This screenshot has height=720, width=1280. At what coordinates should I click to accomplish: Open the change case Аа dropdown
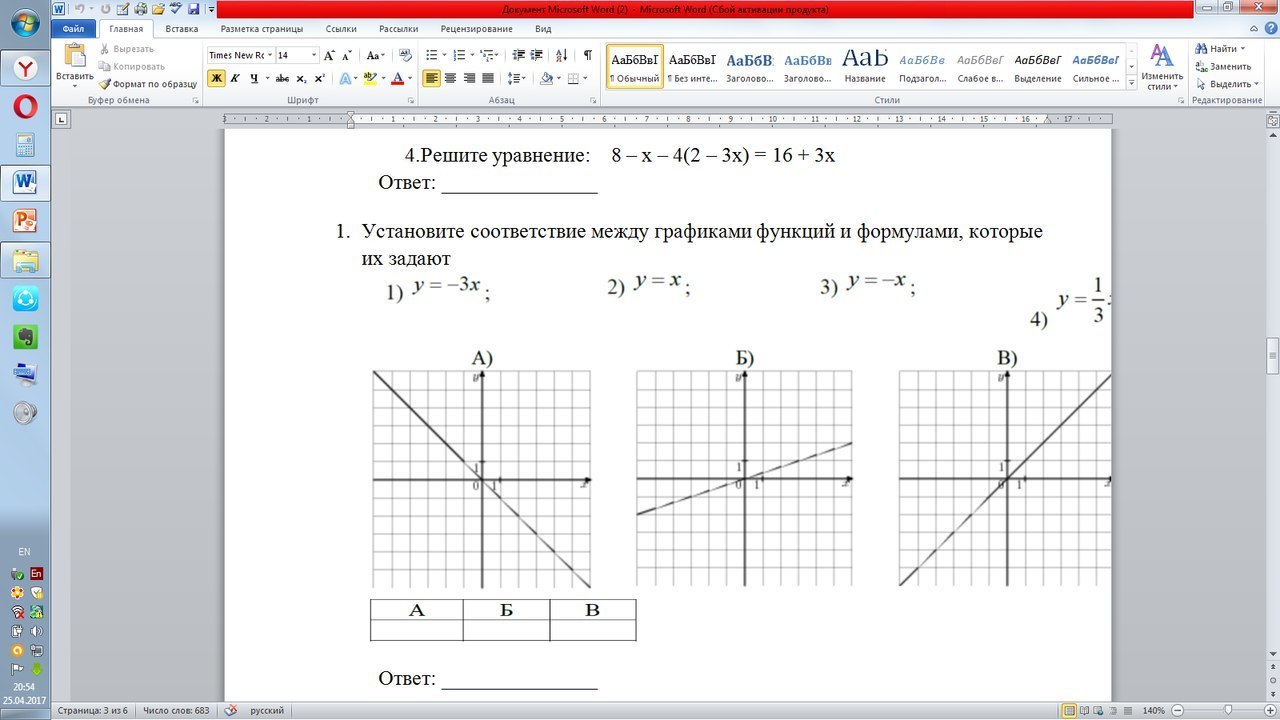(376, 56)
